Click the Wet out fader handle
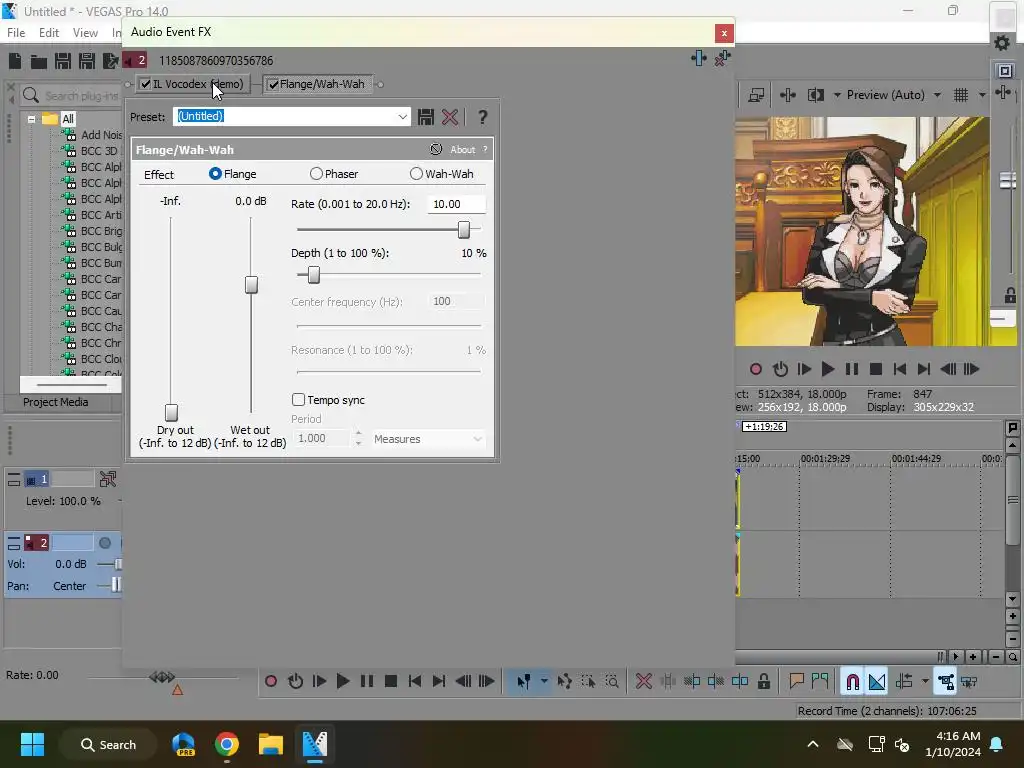1024x768 pixels. click(x=251, y=285)
